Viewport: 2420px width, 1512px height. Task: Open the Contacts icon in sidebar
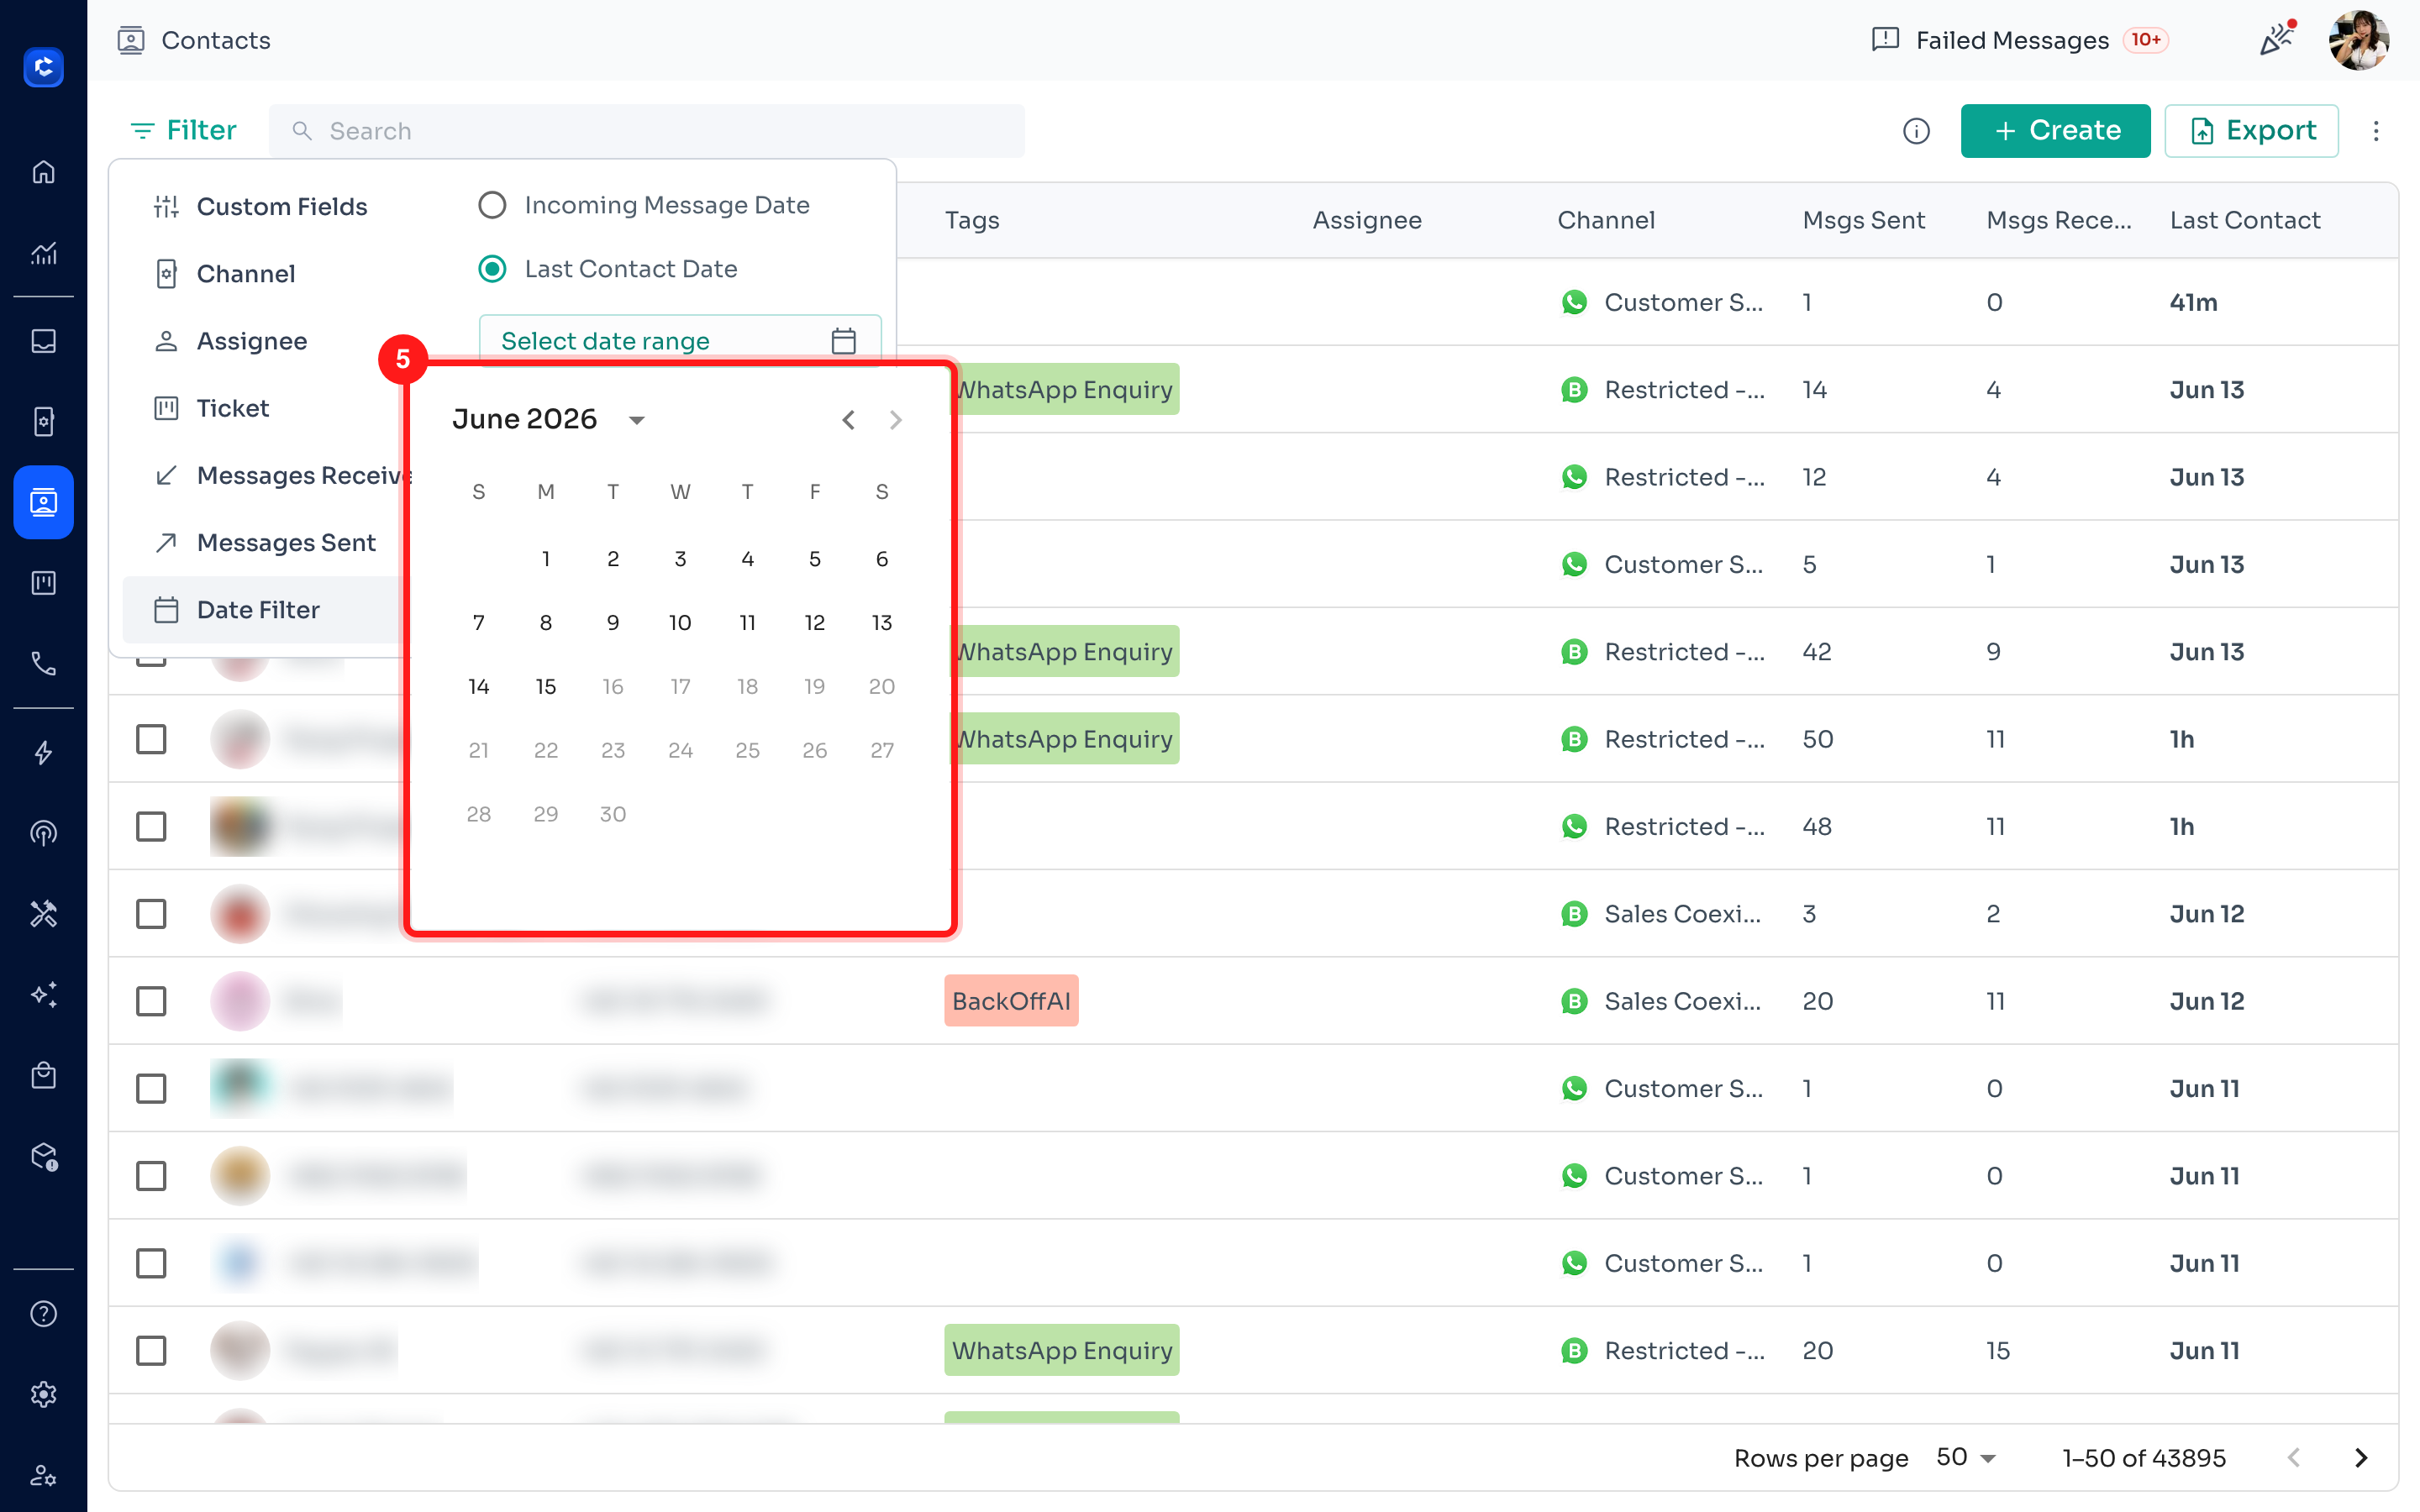[x=43, y=502]
